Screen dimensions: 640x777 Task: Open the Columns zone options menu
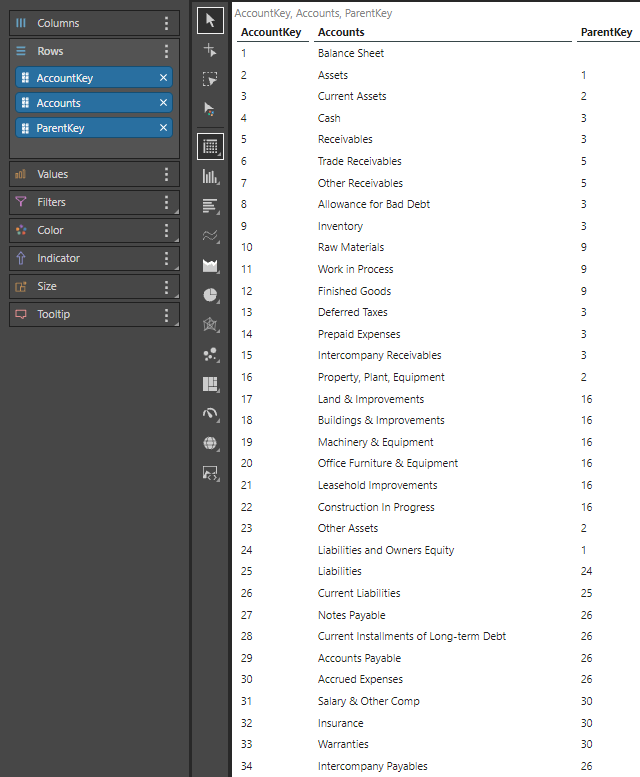coord(166,23)
